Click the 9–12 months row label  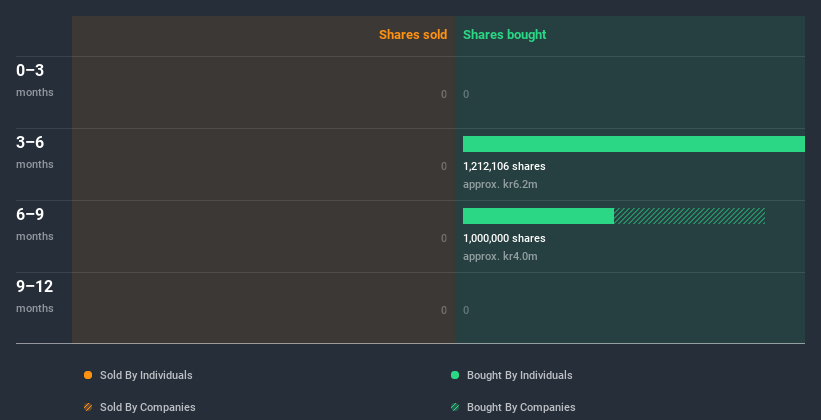pos(35,296)
